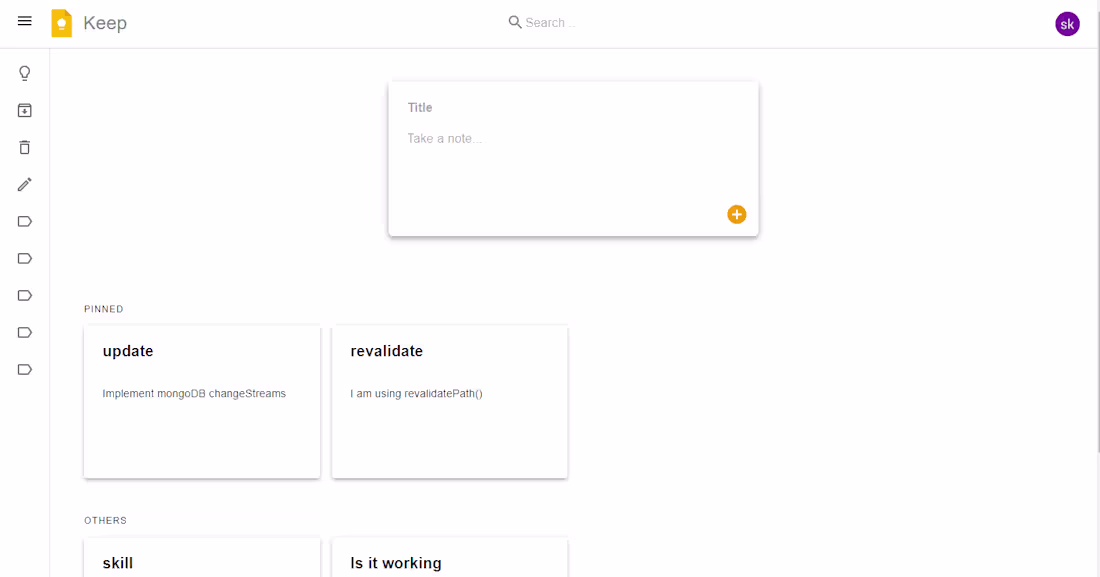Image resolution: width=1100 pixels, height=577 pixels.
Task: Click the yellow Keep logo icon
Action: 60,21
